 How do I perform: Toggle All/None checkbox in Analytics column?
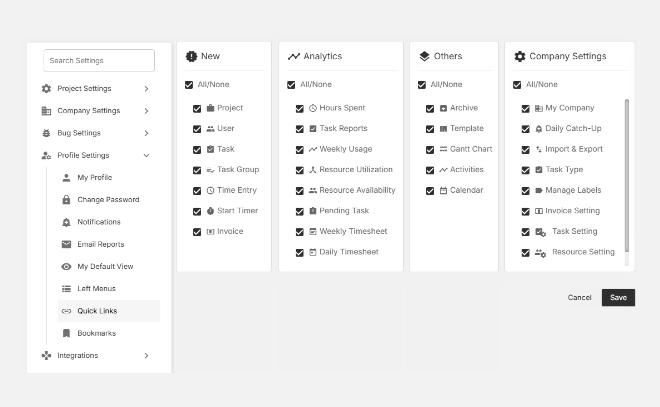click(291, 85)
